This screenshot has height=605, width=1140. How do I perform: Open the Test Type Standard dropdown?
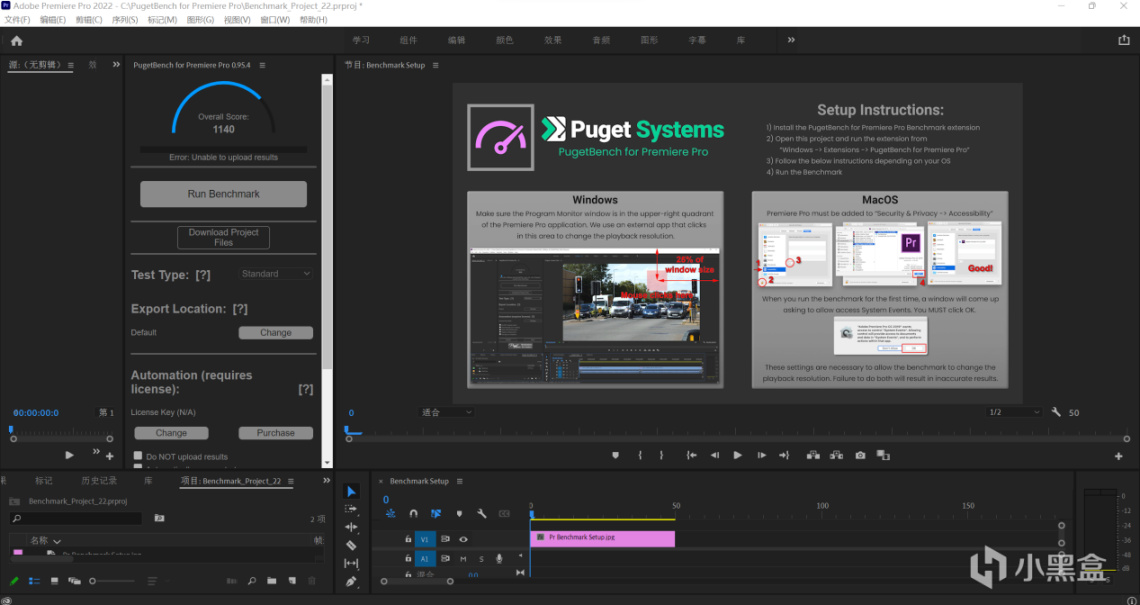click(x=277, y=273)
